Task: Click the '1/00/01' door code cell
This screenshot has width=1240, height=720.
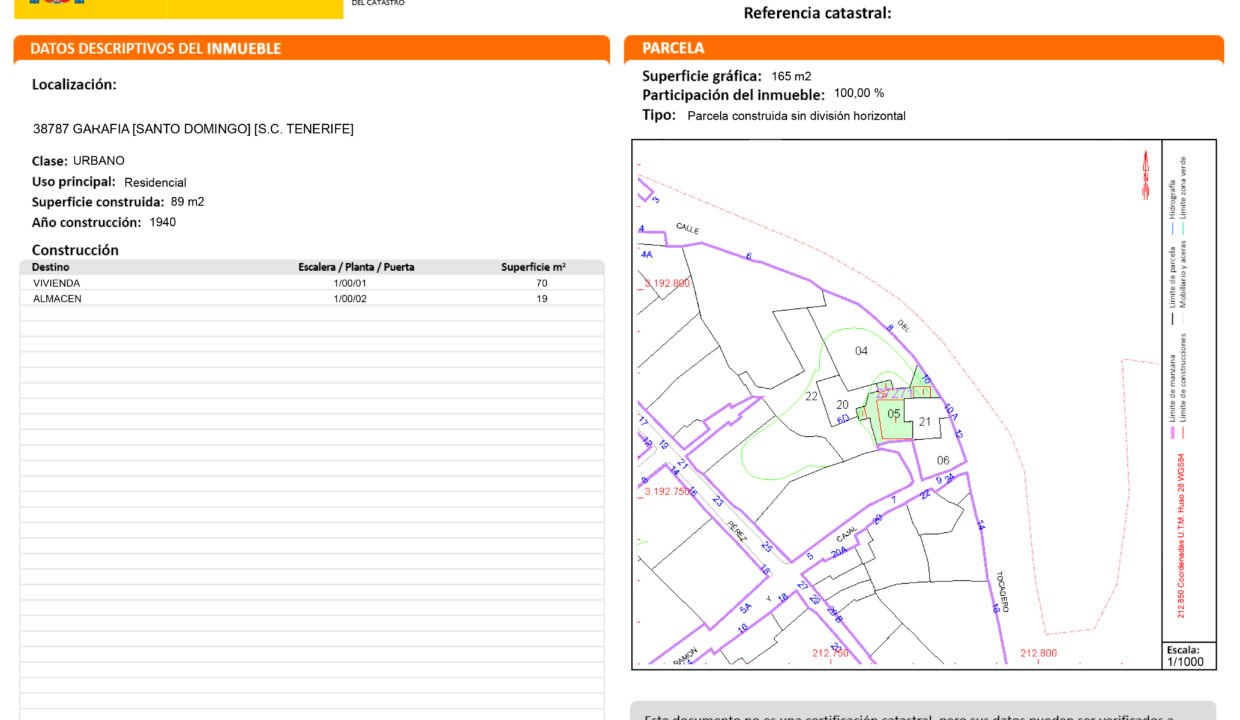Action: (350, 283)
